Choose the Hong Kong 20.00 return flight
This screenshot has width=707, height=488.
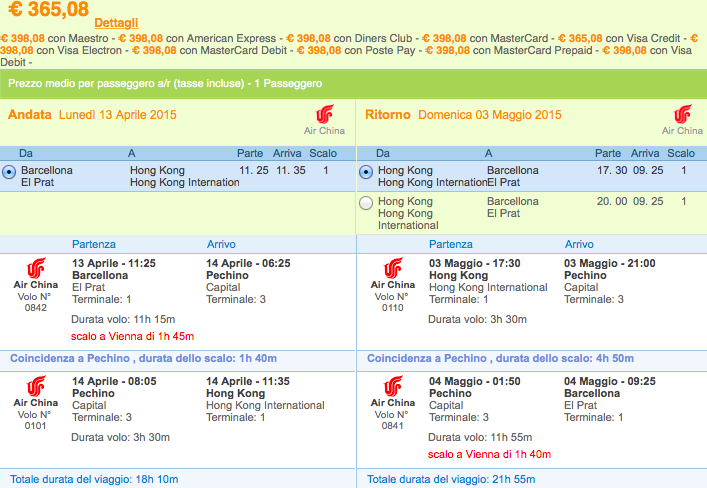366,203
